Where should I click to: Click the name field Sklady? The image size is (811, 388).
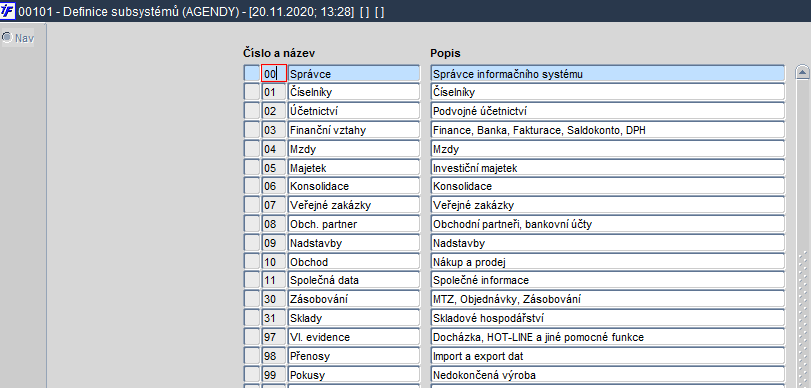(x=354, y=318)
